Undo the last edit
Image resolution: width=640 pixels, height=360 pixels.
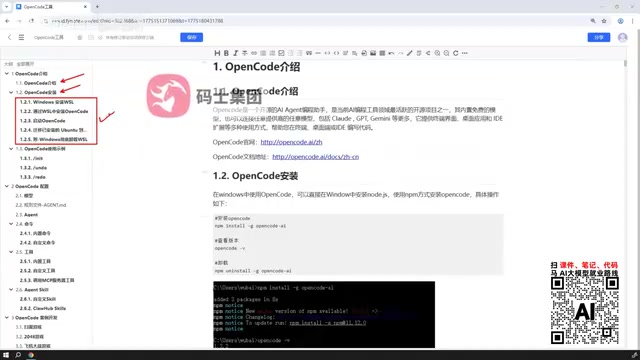coord(391,53)
